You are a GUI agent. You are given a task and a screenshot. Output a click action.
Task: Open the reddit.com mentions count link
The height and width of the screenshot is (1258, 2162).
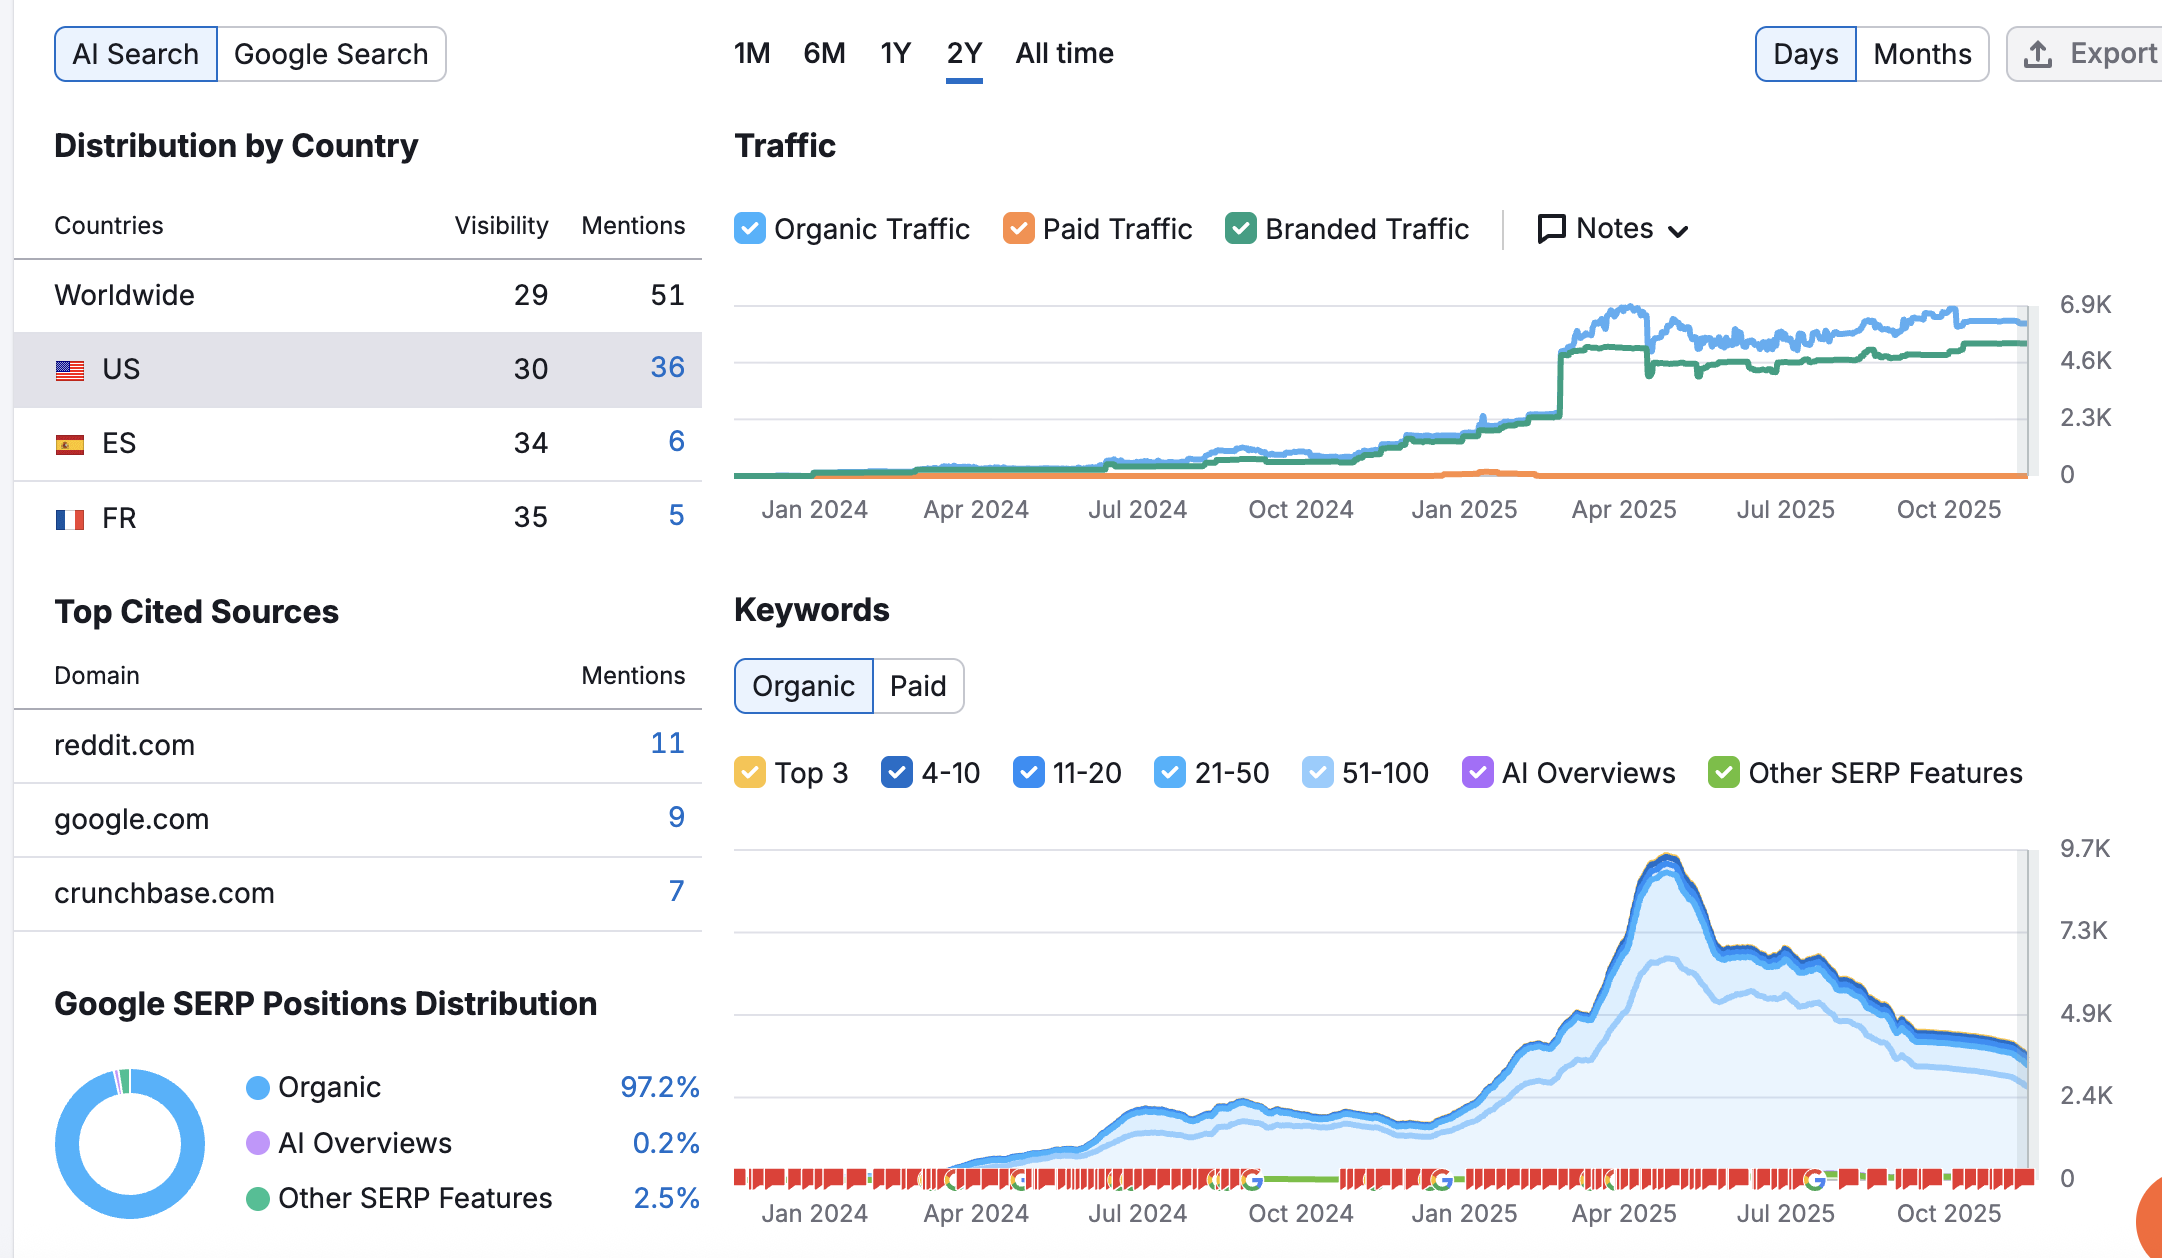[667, 743]
